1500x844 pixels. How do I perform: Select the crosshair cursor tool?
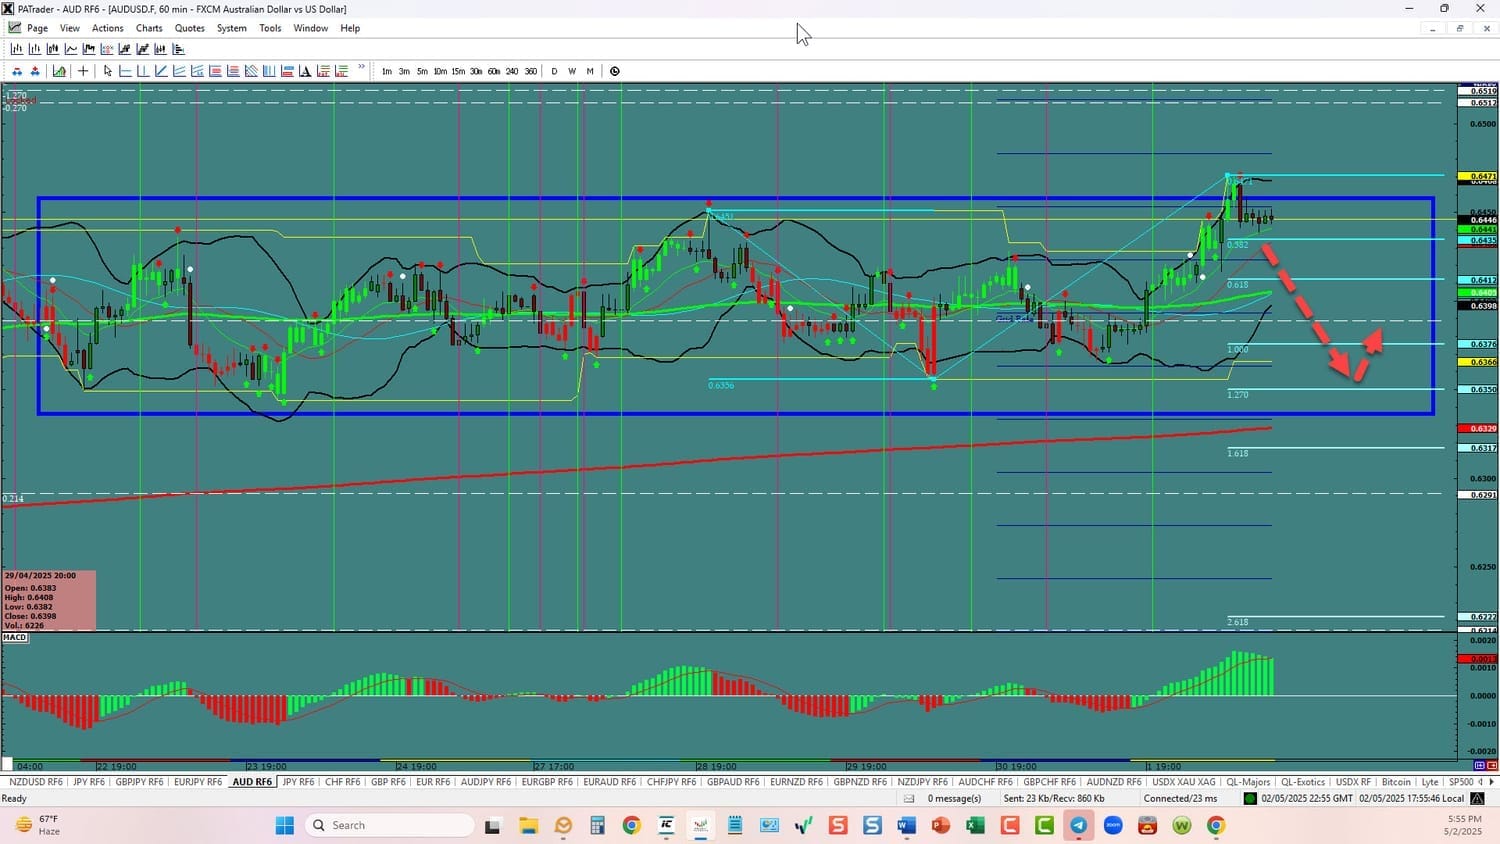(x=83, y=71)
